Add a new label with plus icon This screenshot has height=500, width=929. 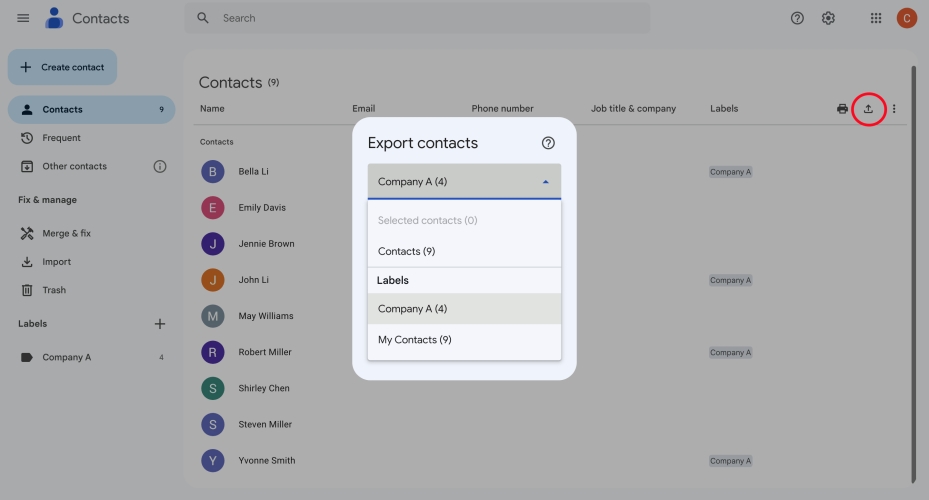tap(159, 324)
